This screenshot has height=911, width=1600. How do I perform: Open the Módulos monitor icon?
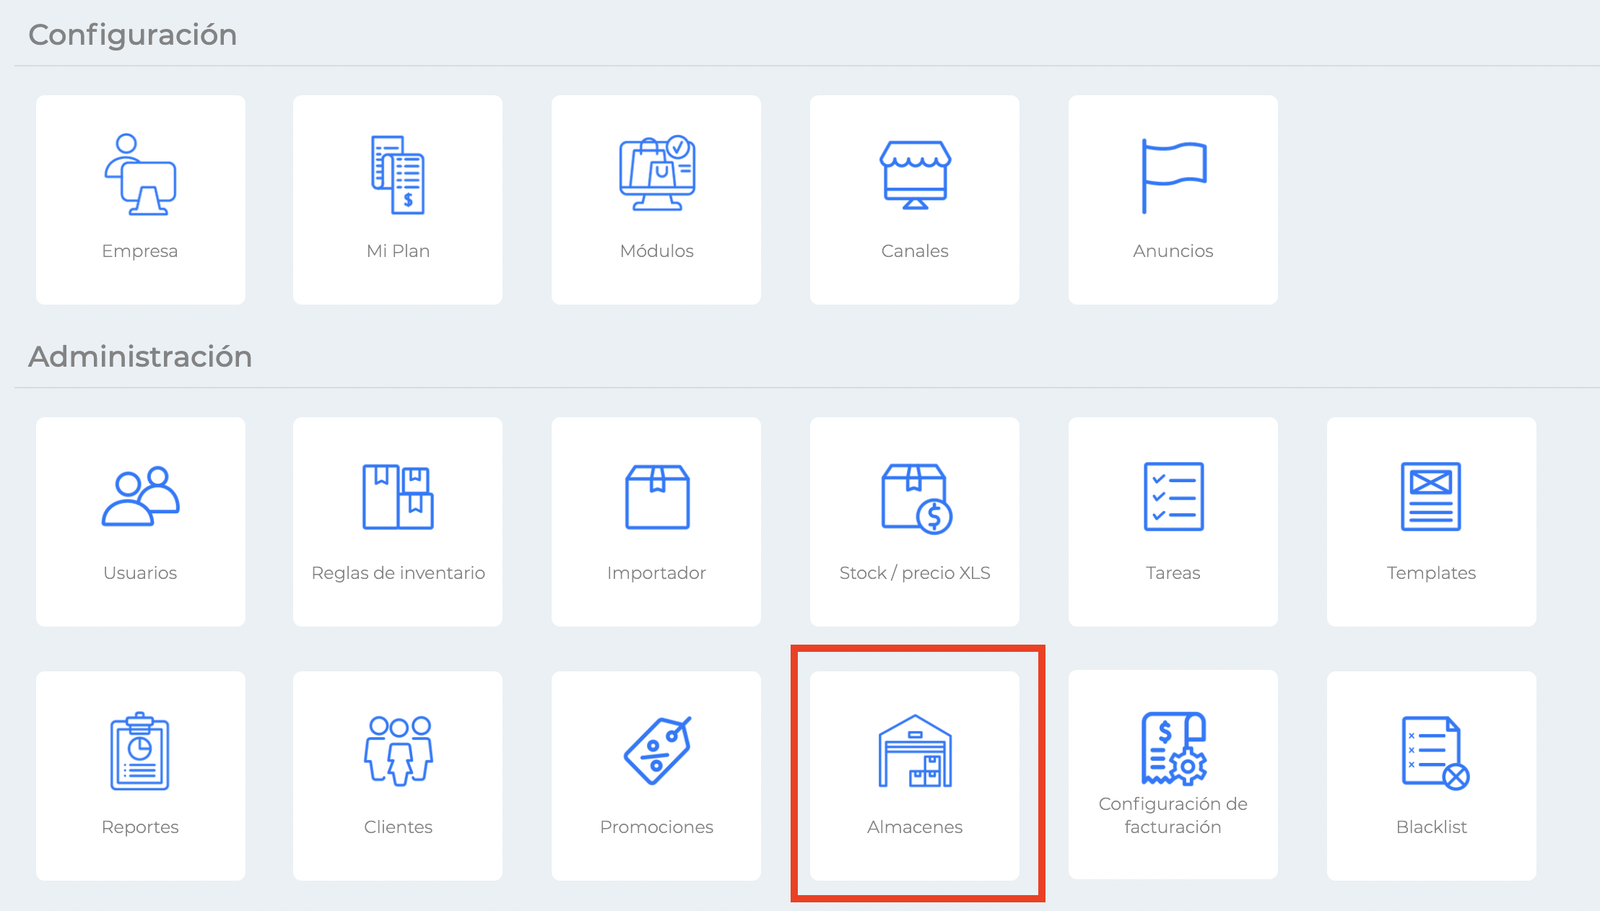(x=657, y=173)
